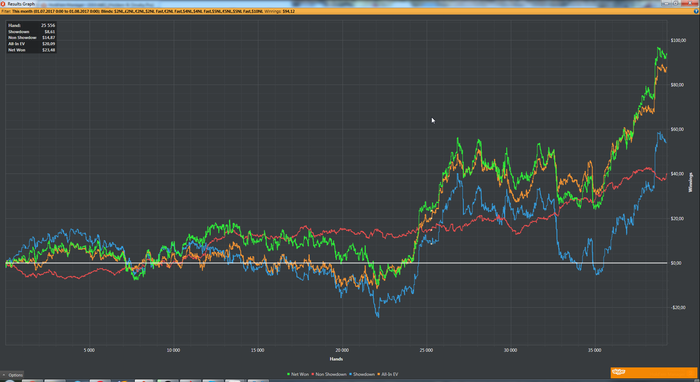700x382 pixels.
Task: Toggle the Showdown legend entry
Action: [362, 374]
